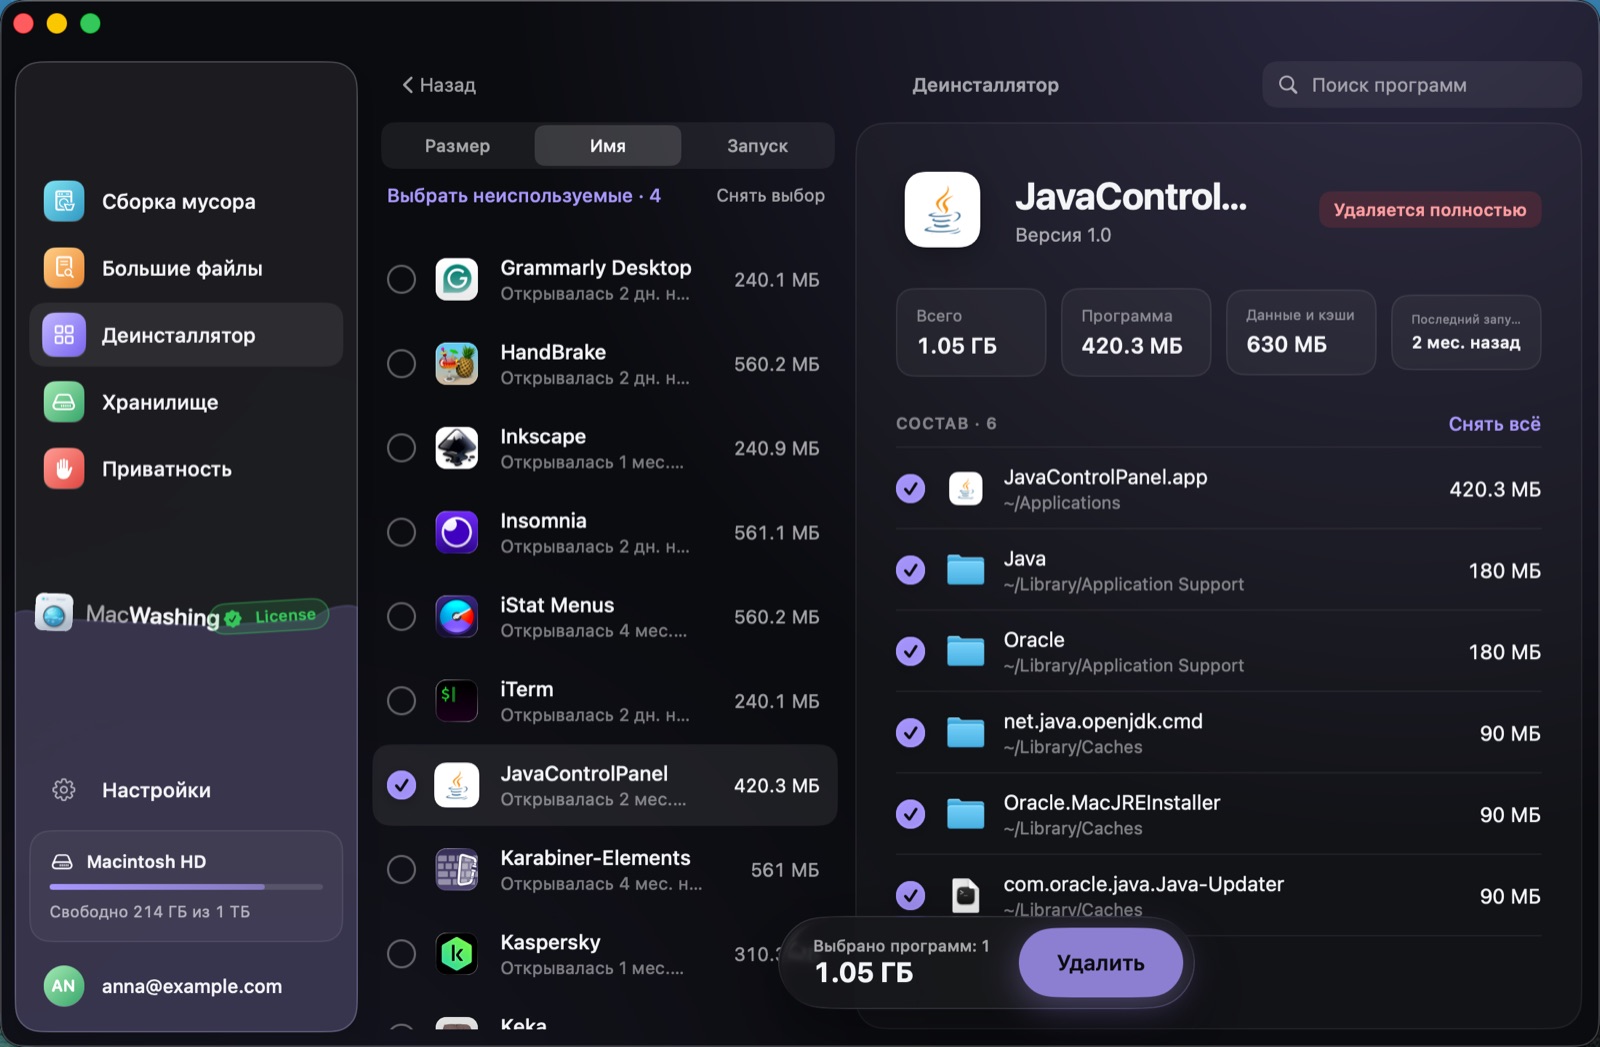Click the iTerm app icon
1600x1047 pixels.
click(x=457, y=701)
